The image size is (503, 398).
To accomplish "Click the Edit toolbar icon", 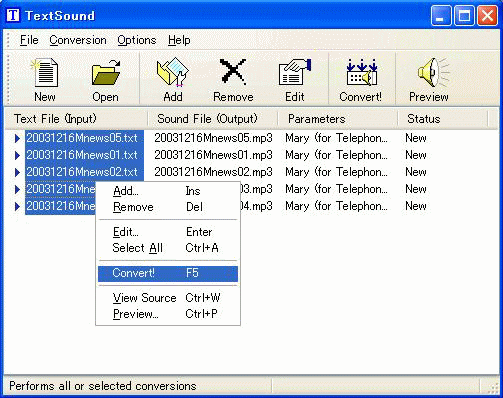I will click(x=295, y=72).
